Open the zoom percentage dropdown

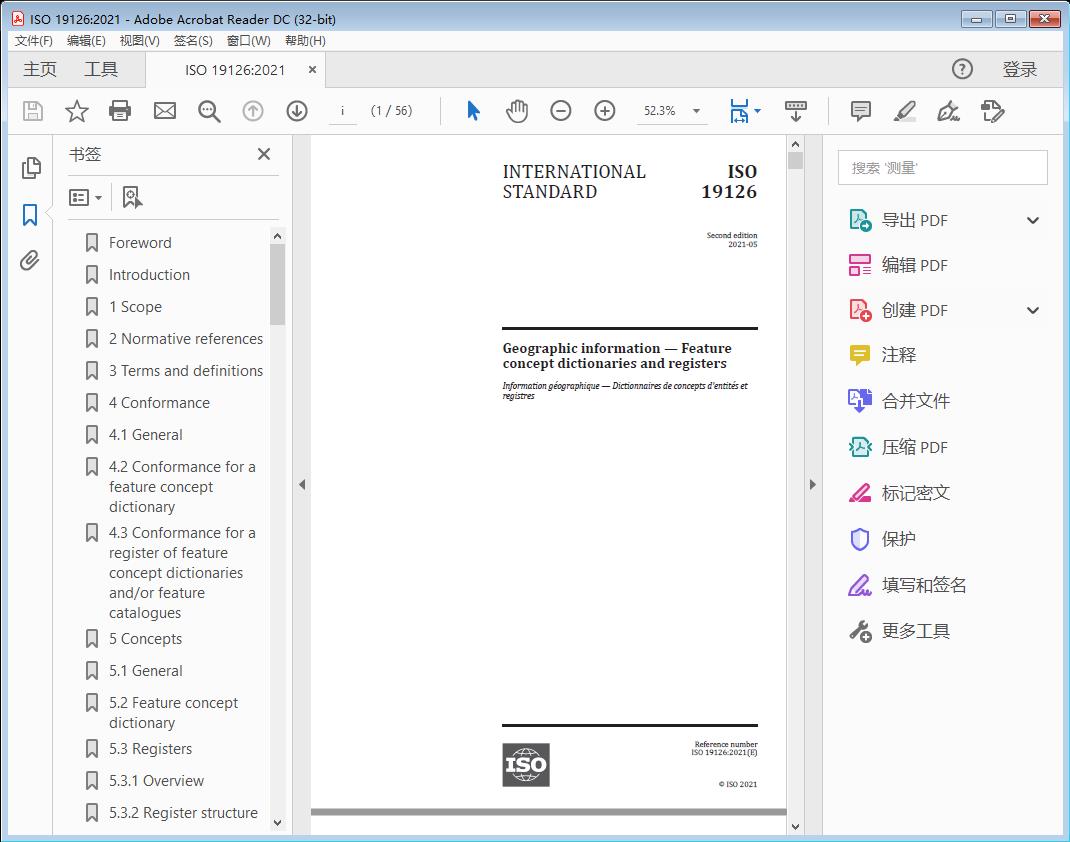tap(694, 111)
